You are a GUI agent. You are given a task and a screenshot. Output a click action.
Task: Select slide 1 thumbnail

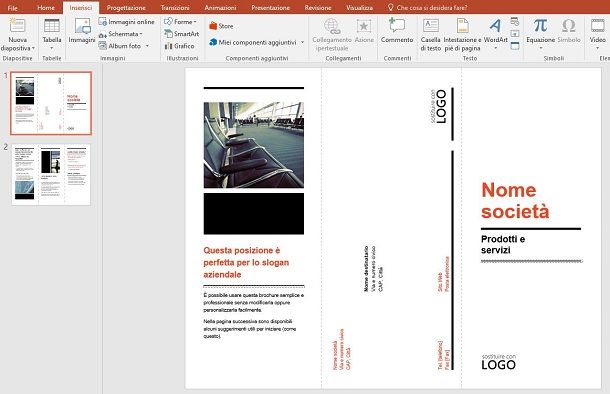[x=51, y=103]
